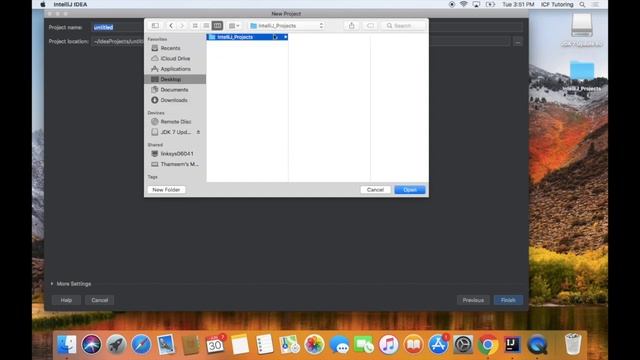
Task: Click the Previous button
Action: coord(473,300)
